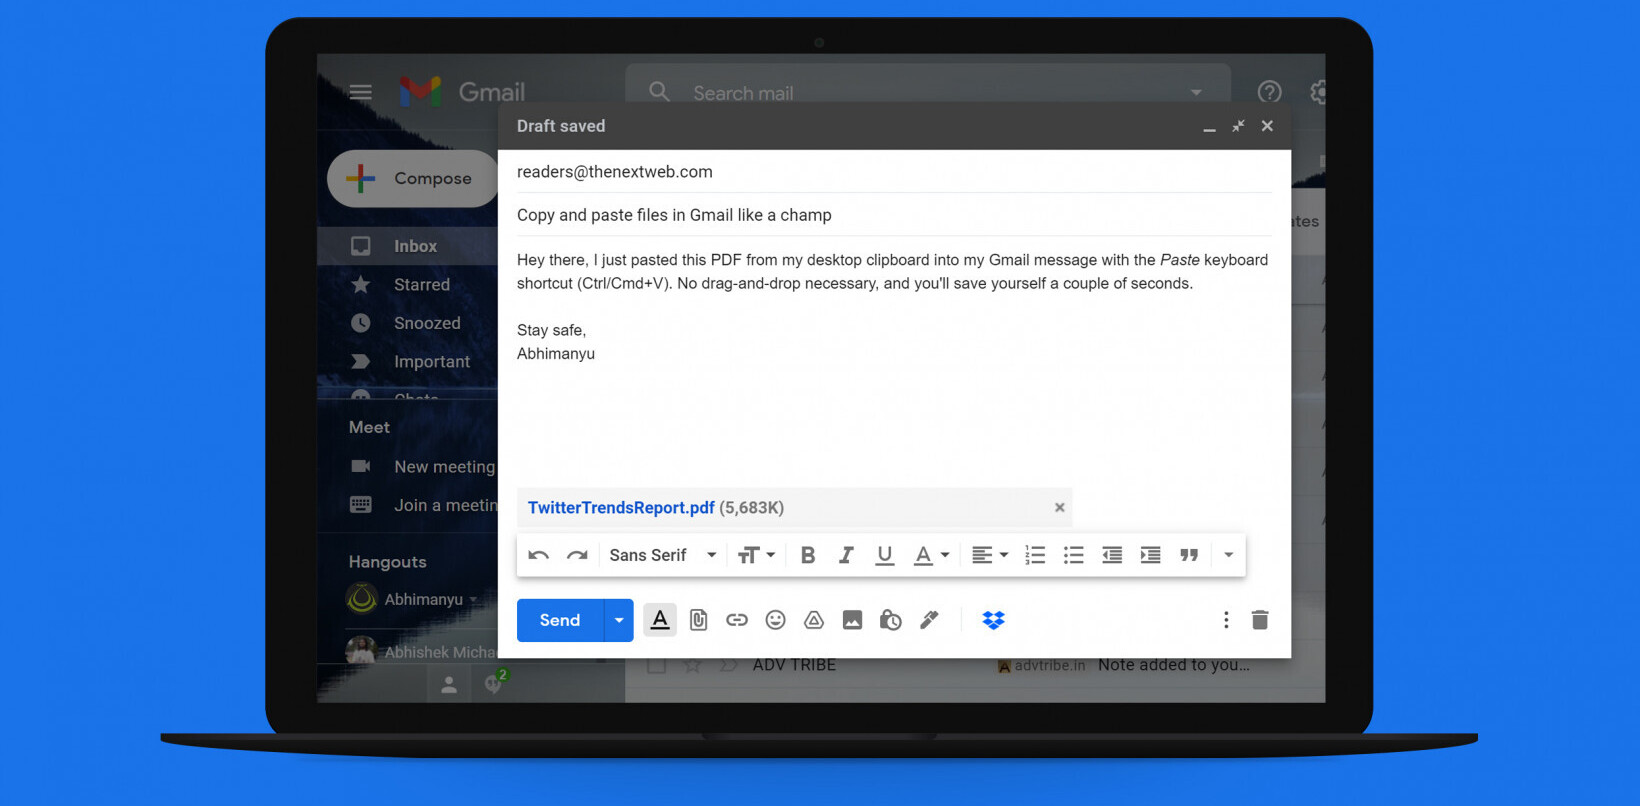Click the blue Send button
This screenshot has width=1640, height=806.
pyautogui.click(x=560, y=620)
